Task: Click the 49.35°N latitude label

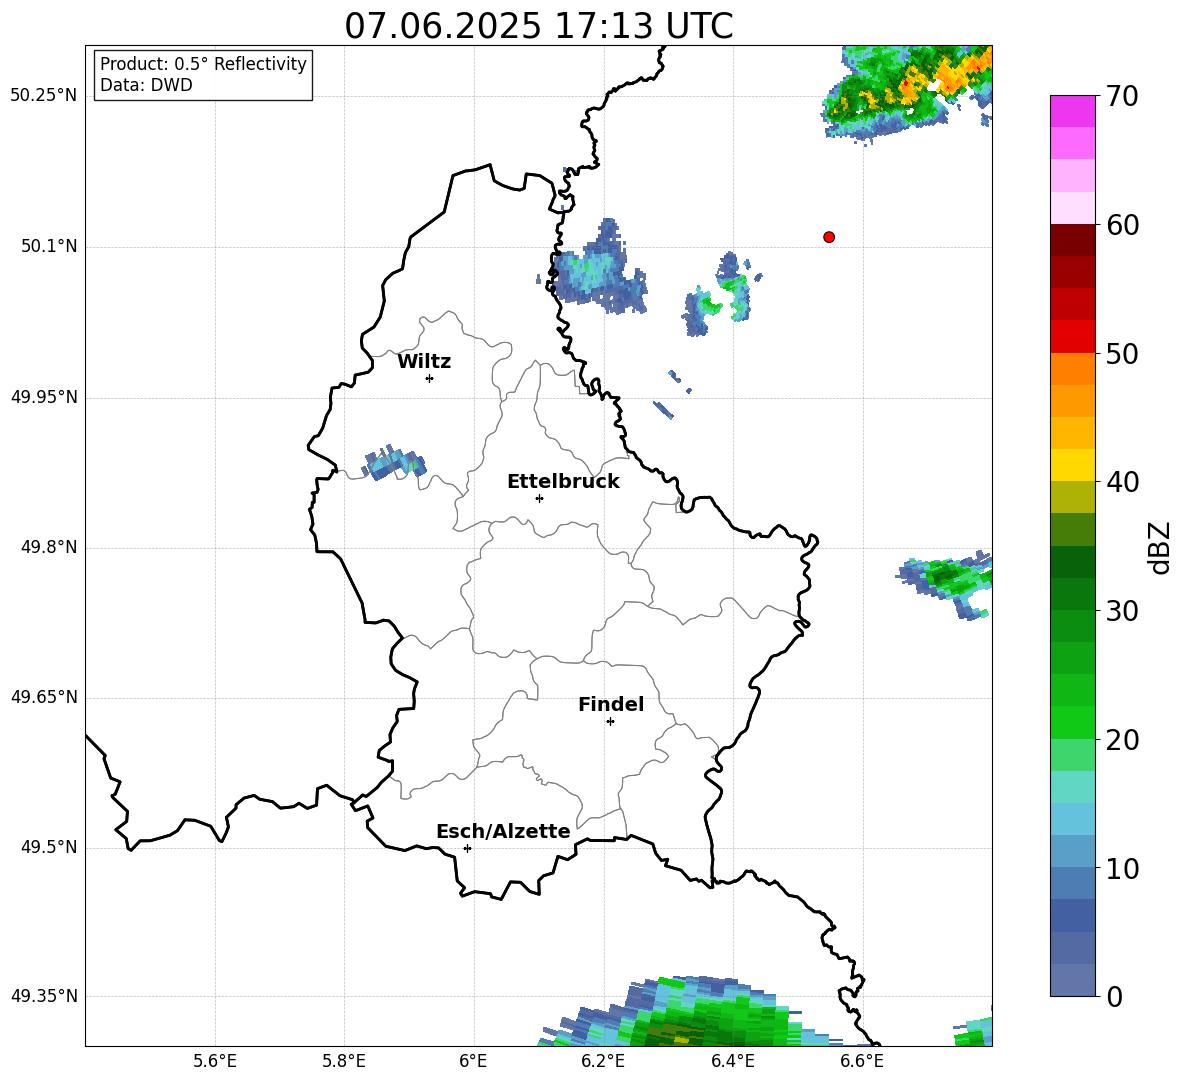Action: point(44,996)
